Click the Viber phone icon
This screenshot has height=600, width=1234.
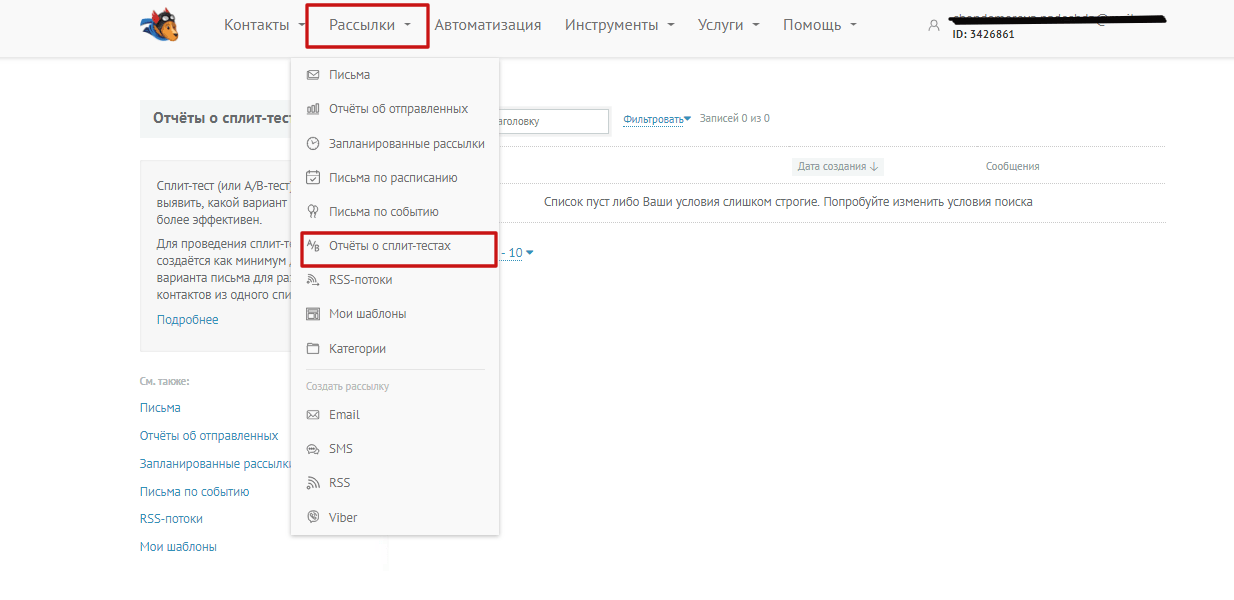[x=313, y=518]
